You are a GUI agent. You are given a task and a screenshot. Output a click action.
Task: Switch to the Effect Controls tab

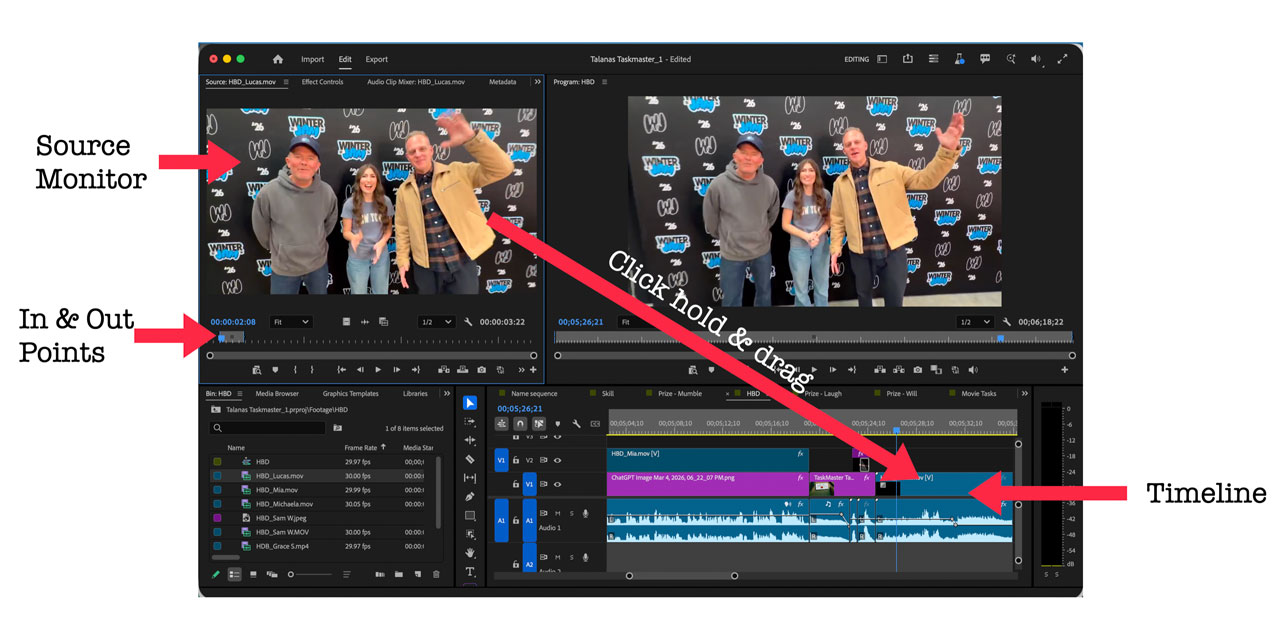tap(322, 82)
